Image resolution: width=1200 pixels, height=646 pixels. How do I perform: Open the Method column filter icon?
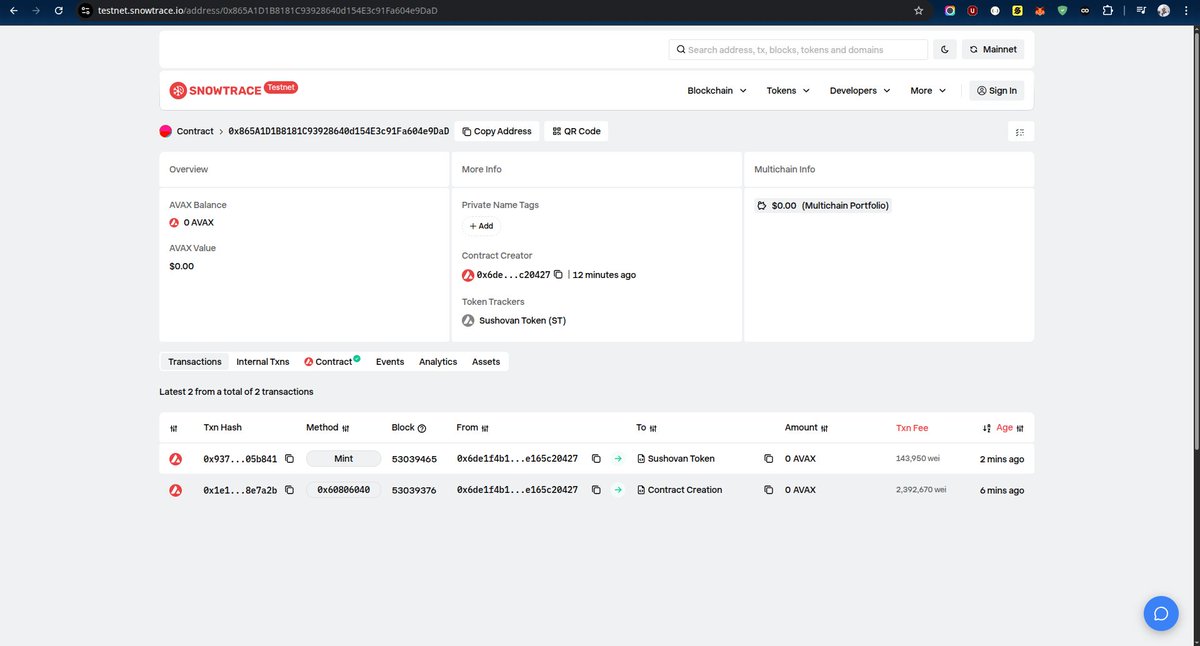pyautogui.click(x=346, y=428)
